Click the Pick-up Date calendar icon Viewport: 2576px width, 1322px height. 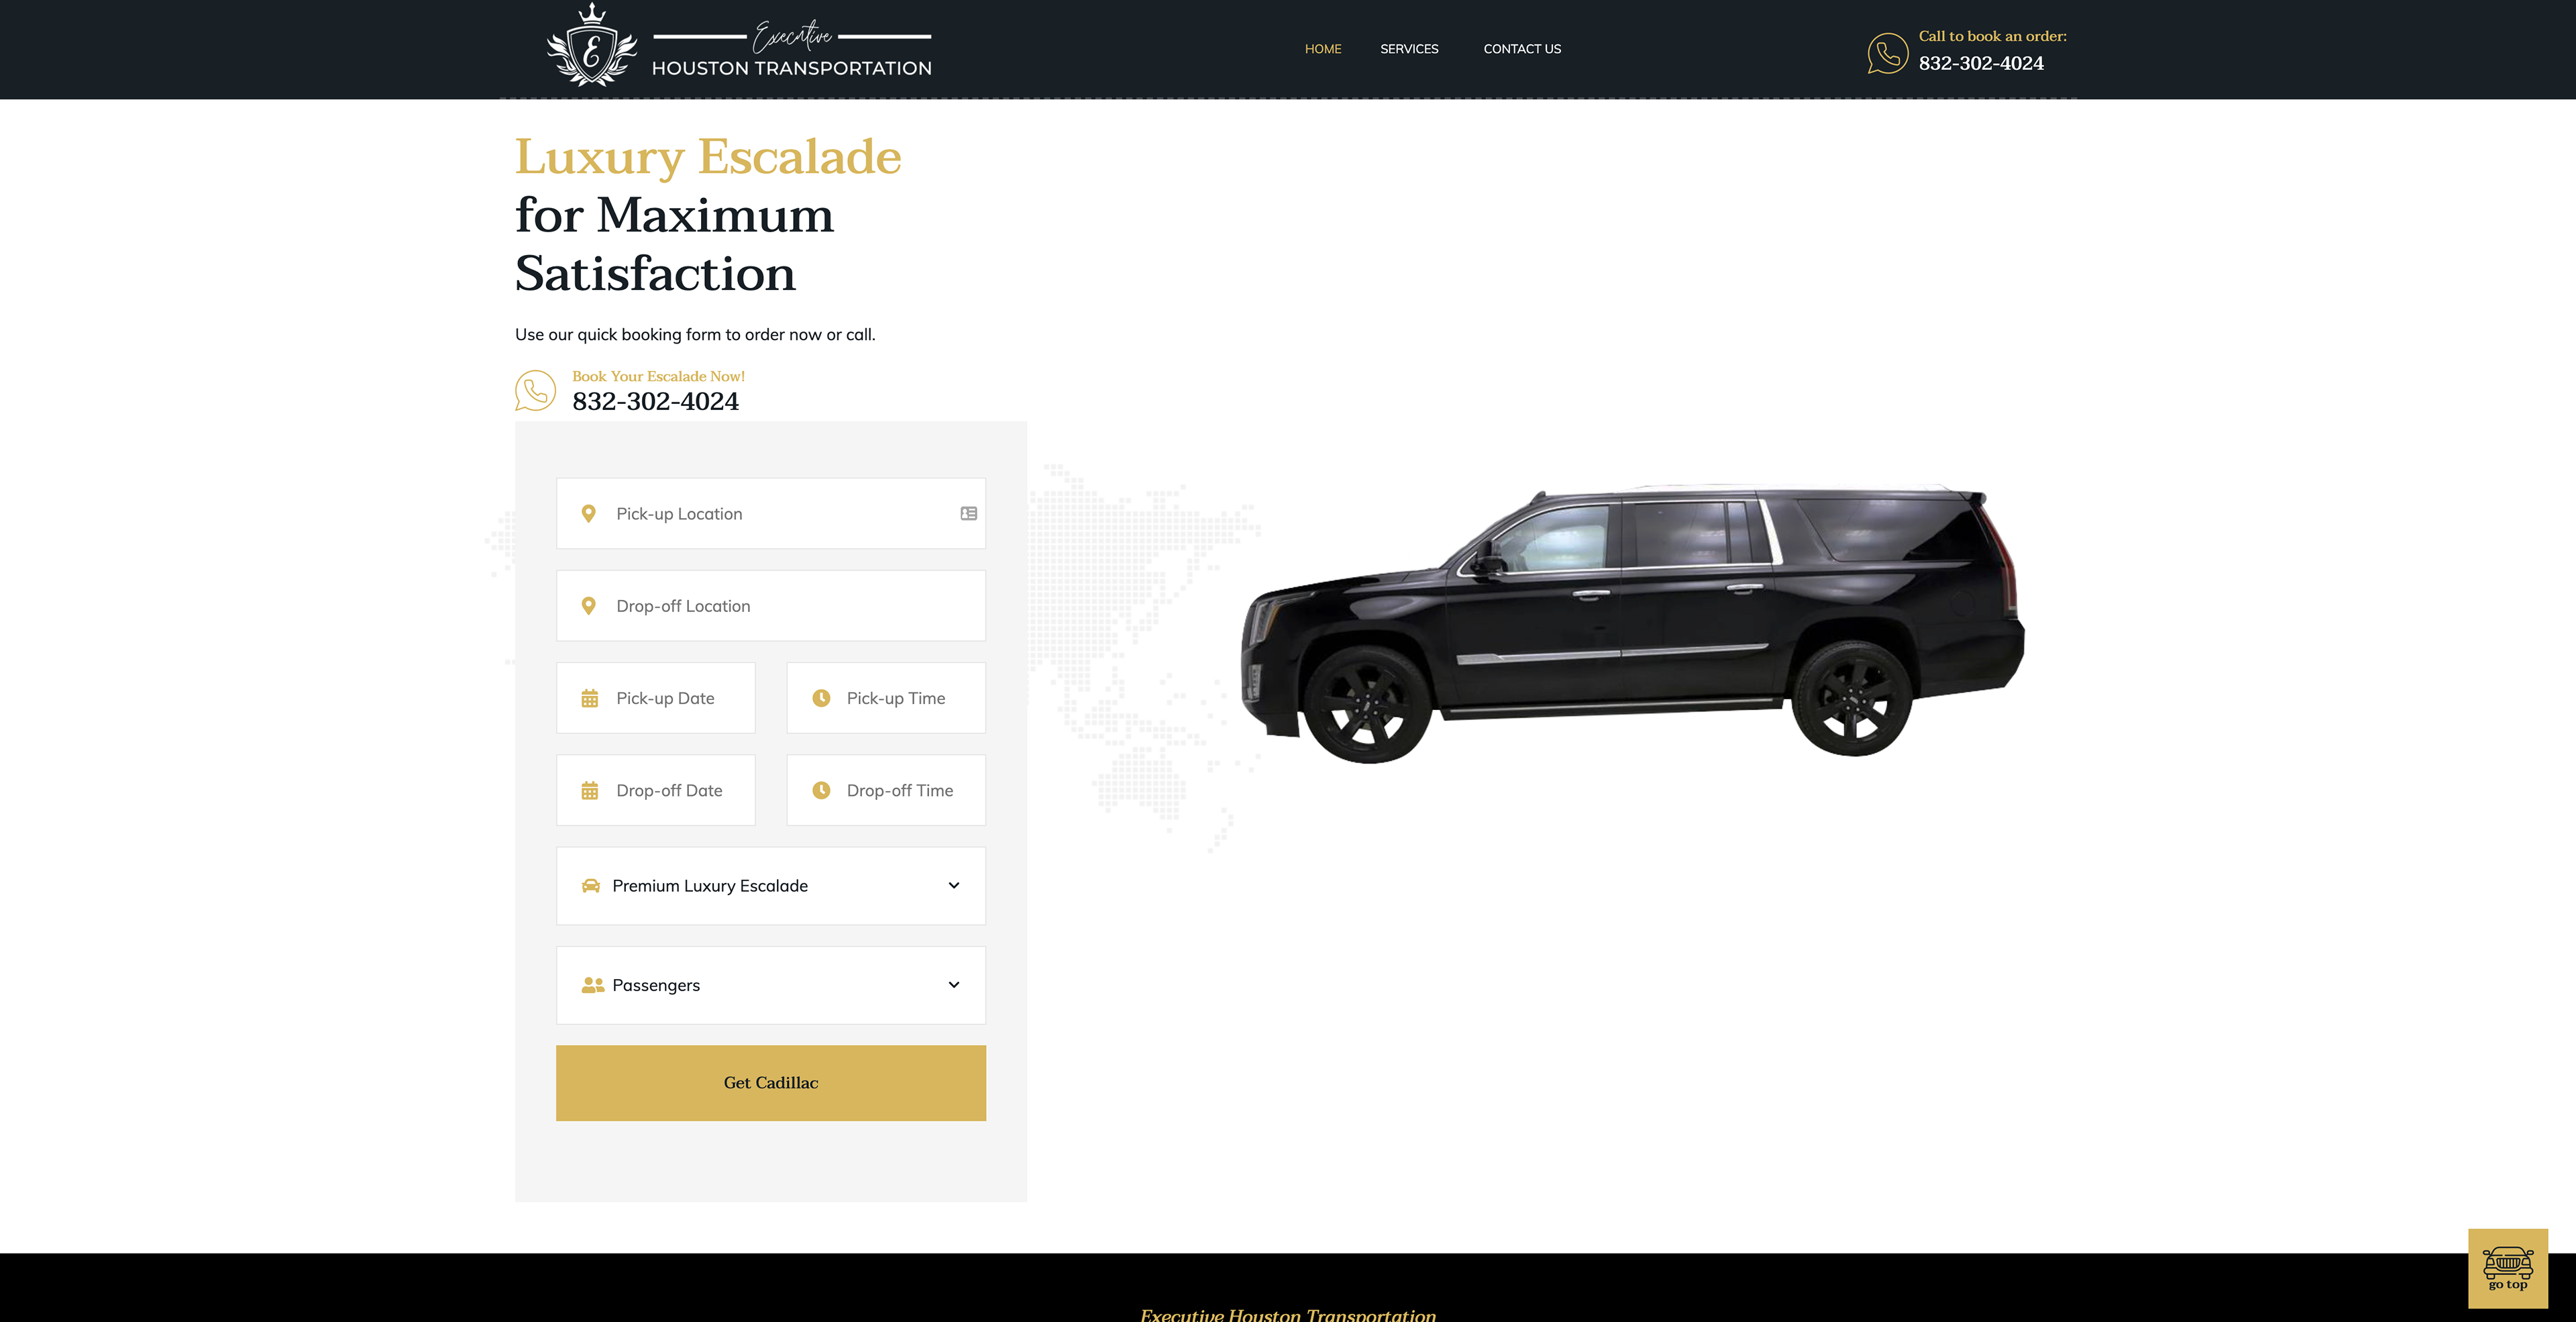tap(590, 698)
